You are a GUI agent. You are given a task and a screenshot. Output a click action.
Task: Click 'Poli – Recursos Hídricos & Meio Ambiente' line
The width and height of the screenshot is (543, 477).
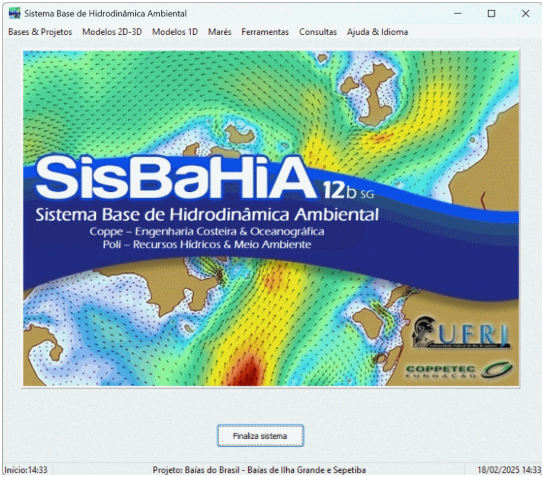pyautogui.click(x=207, y=245)
